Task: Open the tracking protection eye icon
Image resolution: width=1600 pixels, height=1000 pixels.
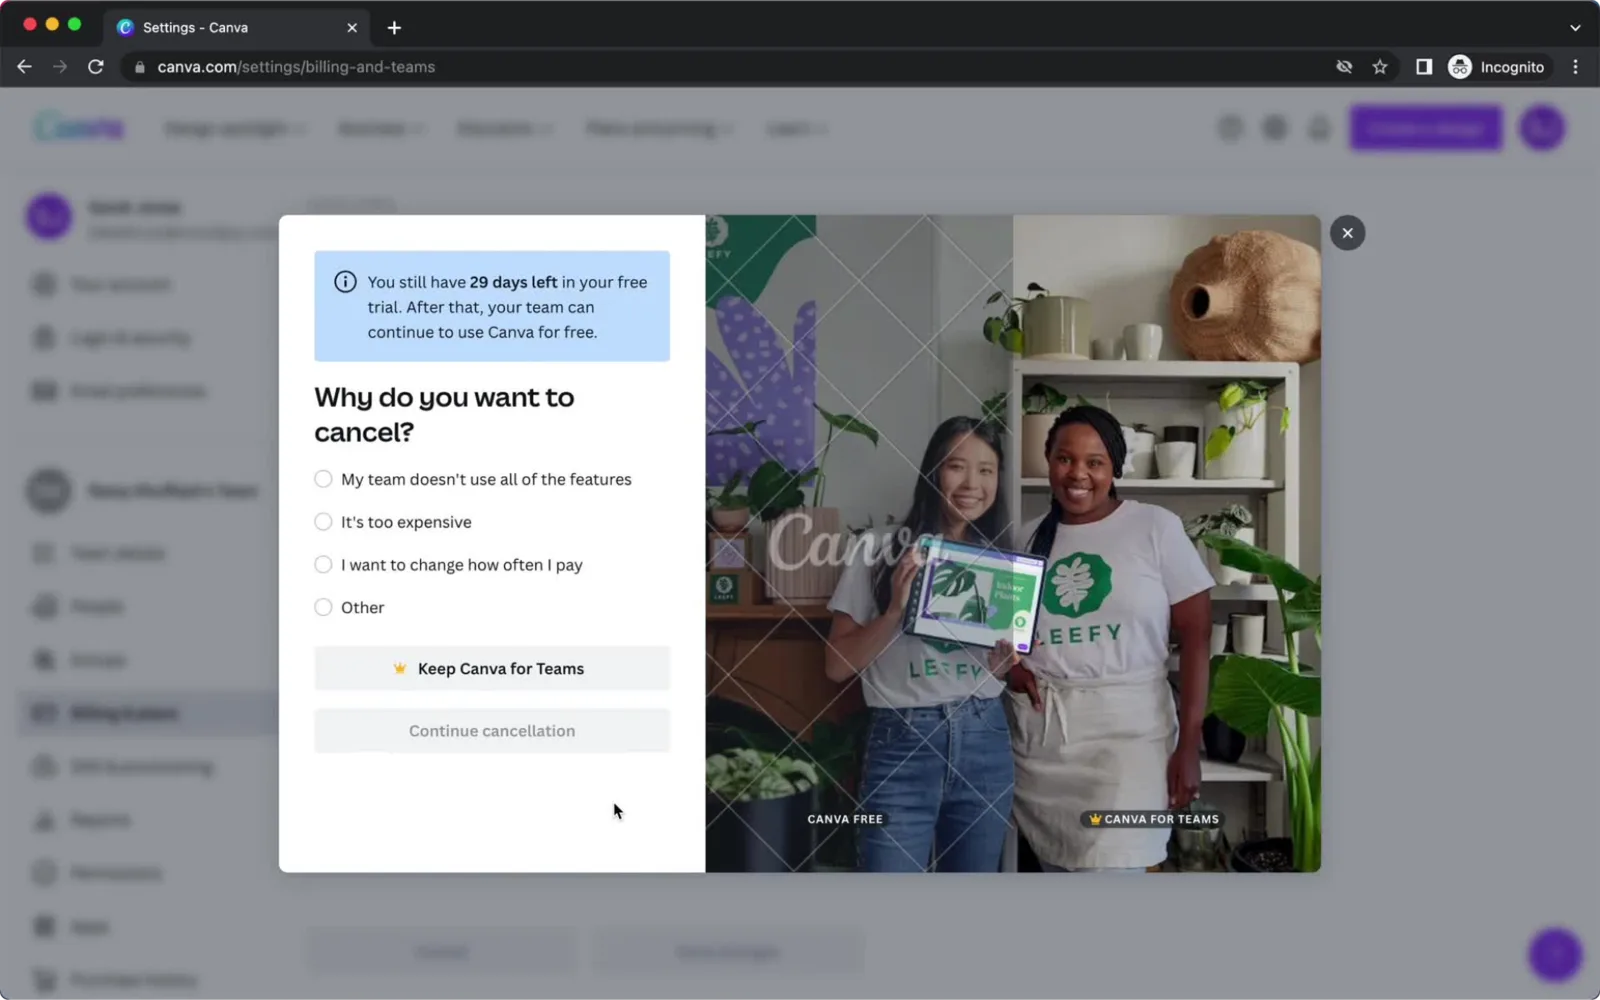Action: (x=1344, y=67)
